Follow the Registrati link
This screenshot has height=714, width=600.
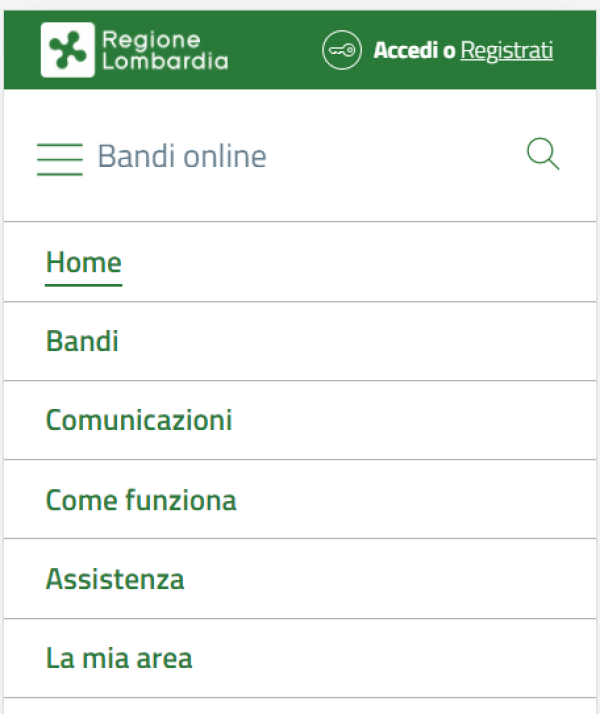pos(506,50)
